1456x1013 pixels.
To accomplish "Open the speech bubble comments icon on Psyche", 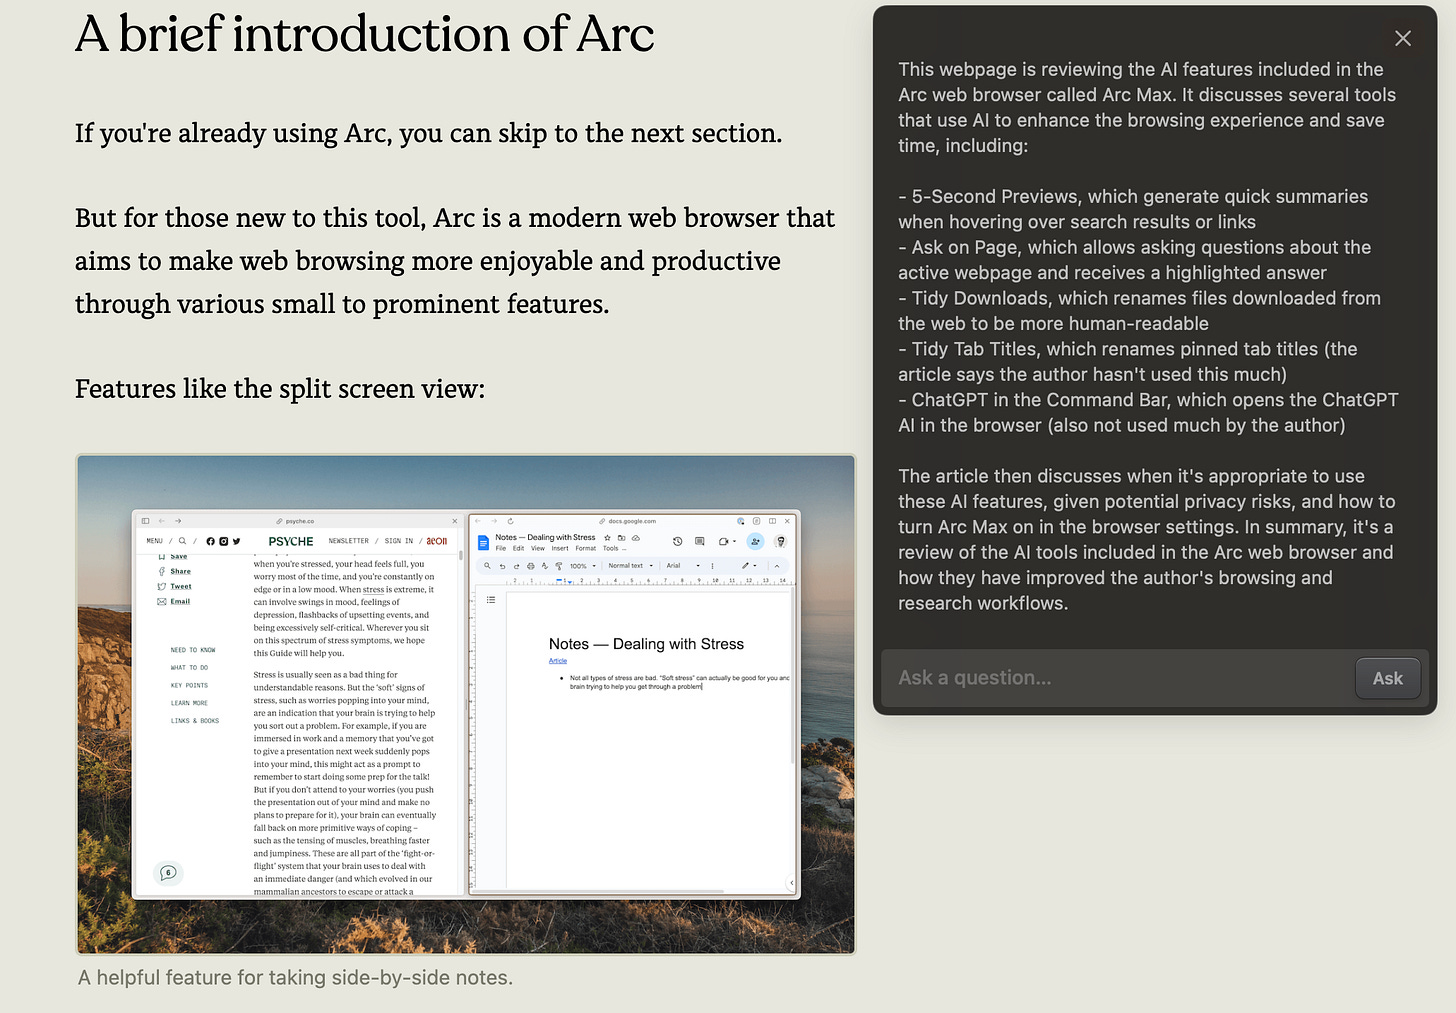I will tap(168, 873).
